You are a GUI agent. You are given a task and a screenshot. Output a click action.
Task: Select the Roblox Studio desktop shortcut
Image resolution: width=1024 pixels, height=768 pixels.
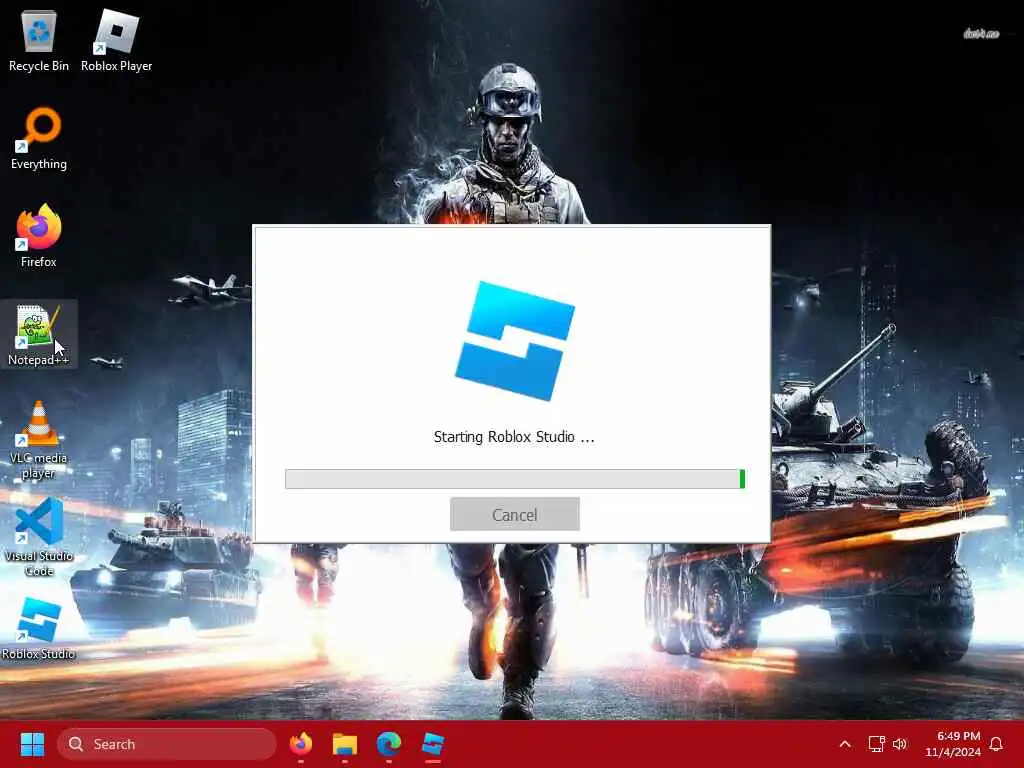pyautogui.click(x=39, y=628)
